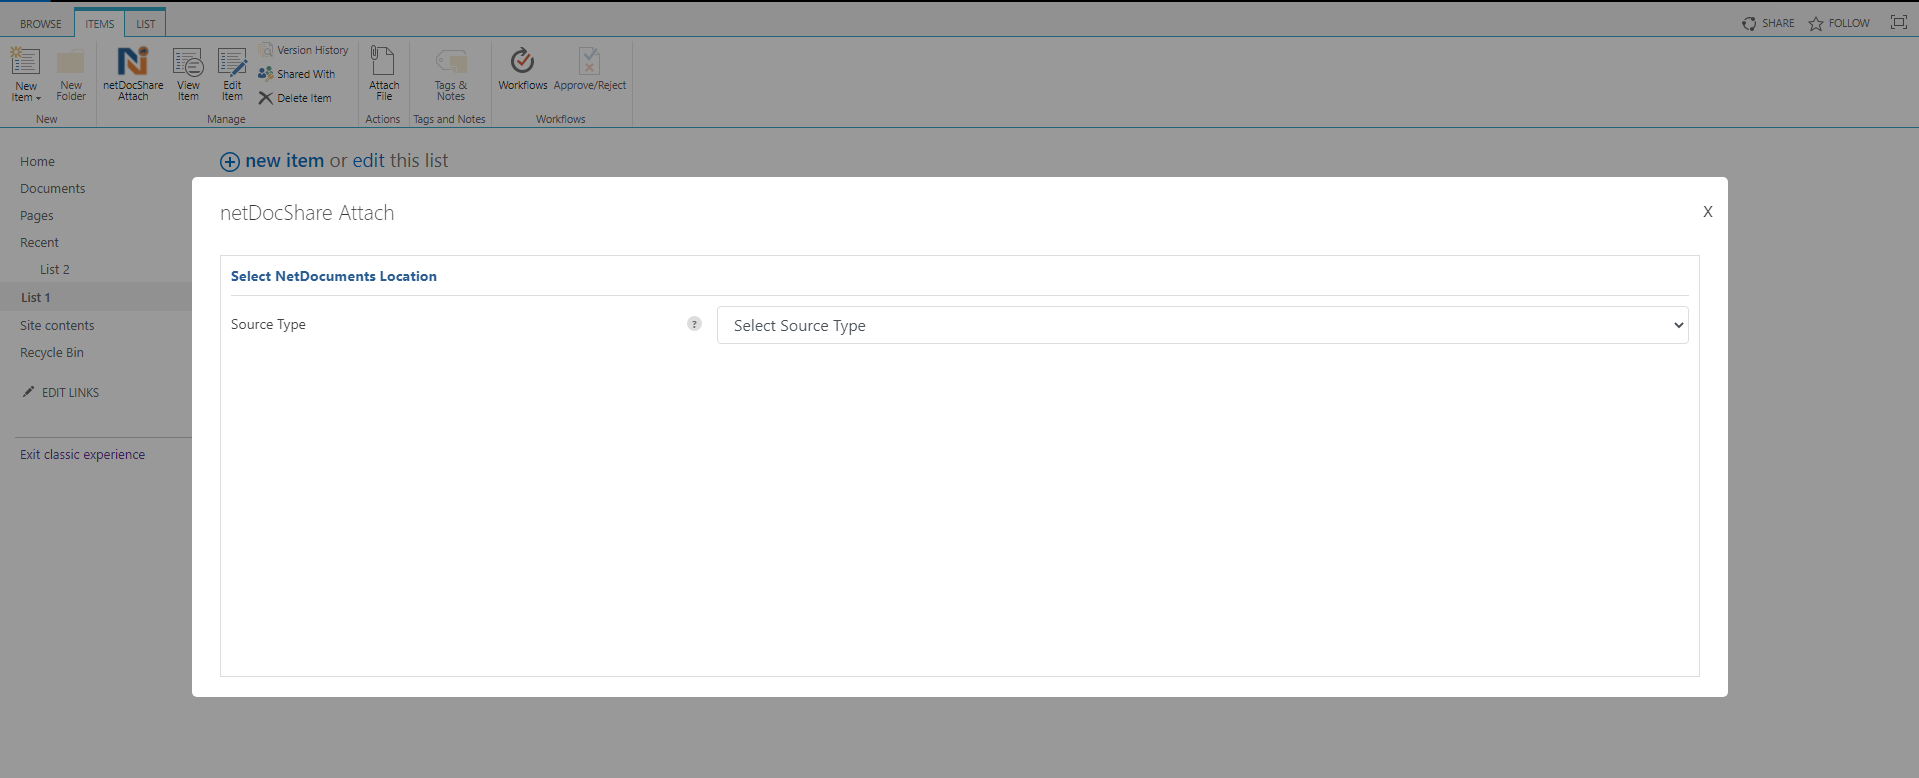Open the Workflows ribbon icon
Image resolution: width=1919 pixels, height=778 pixels.
tap(522, 61)
